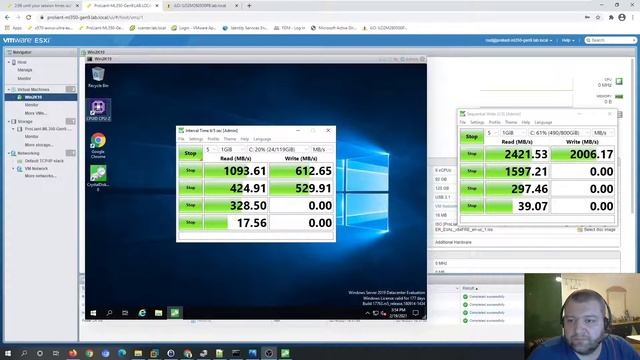Click the 2006.17 write result bar
This screenshot has height=360, width=640.
(582, 154)
